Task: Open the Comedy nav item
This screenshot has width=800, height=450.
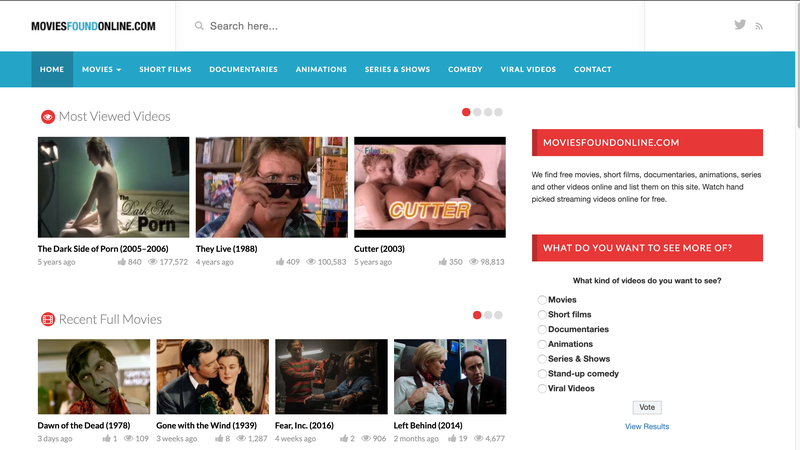Action: coord(465,69)
